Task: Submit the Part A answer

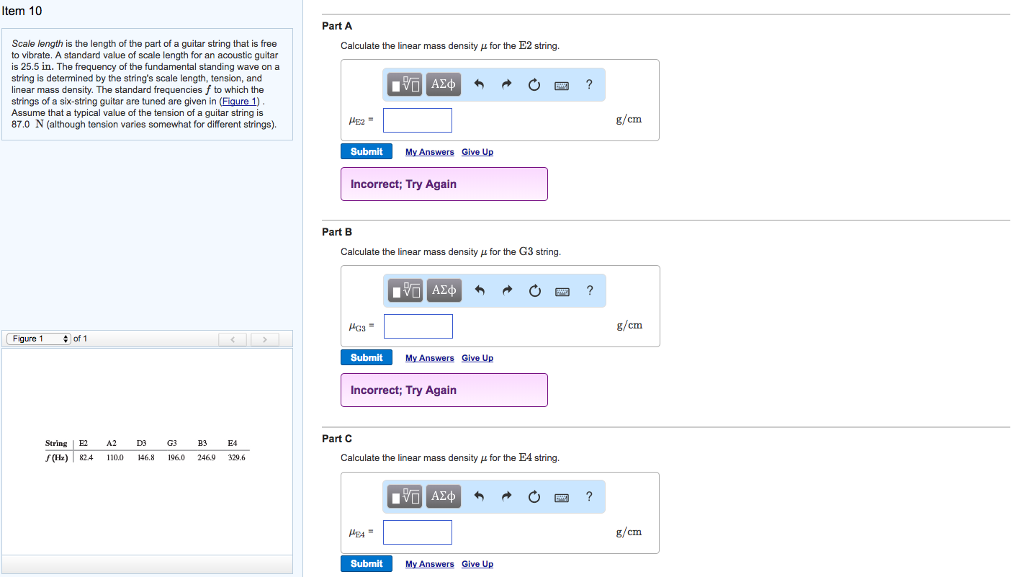Action: (366, 151)
